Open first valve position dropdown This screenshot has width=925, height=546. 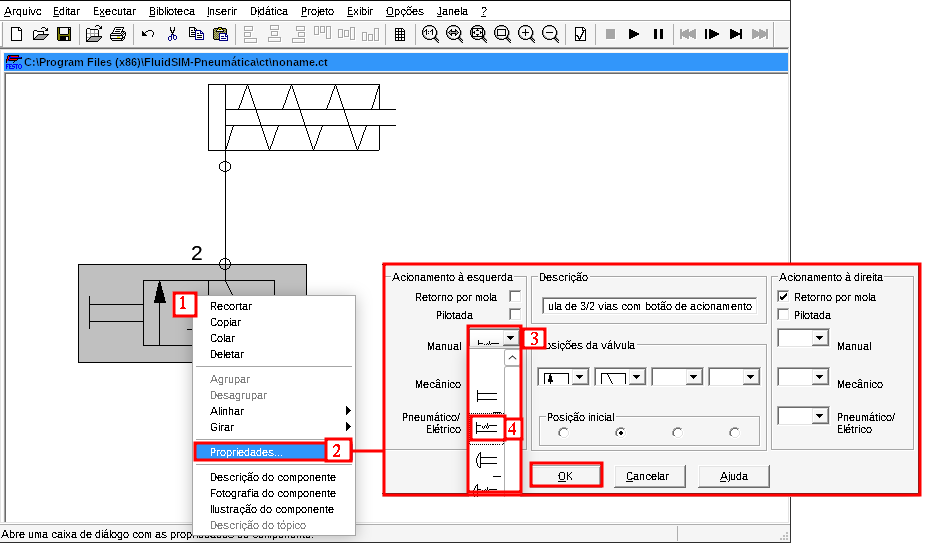[x=580, y=377]
